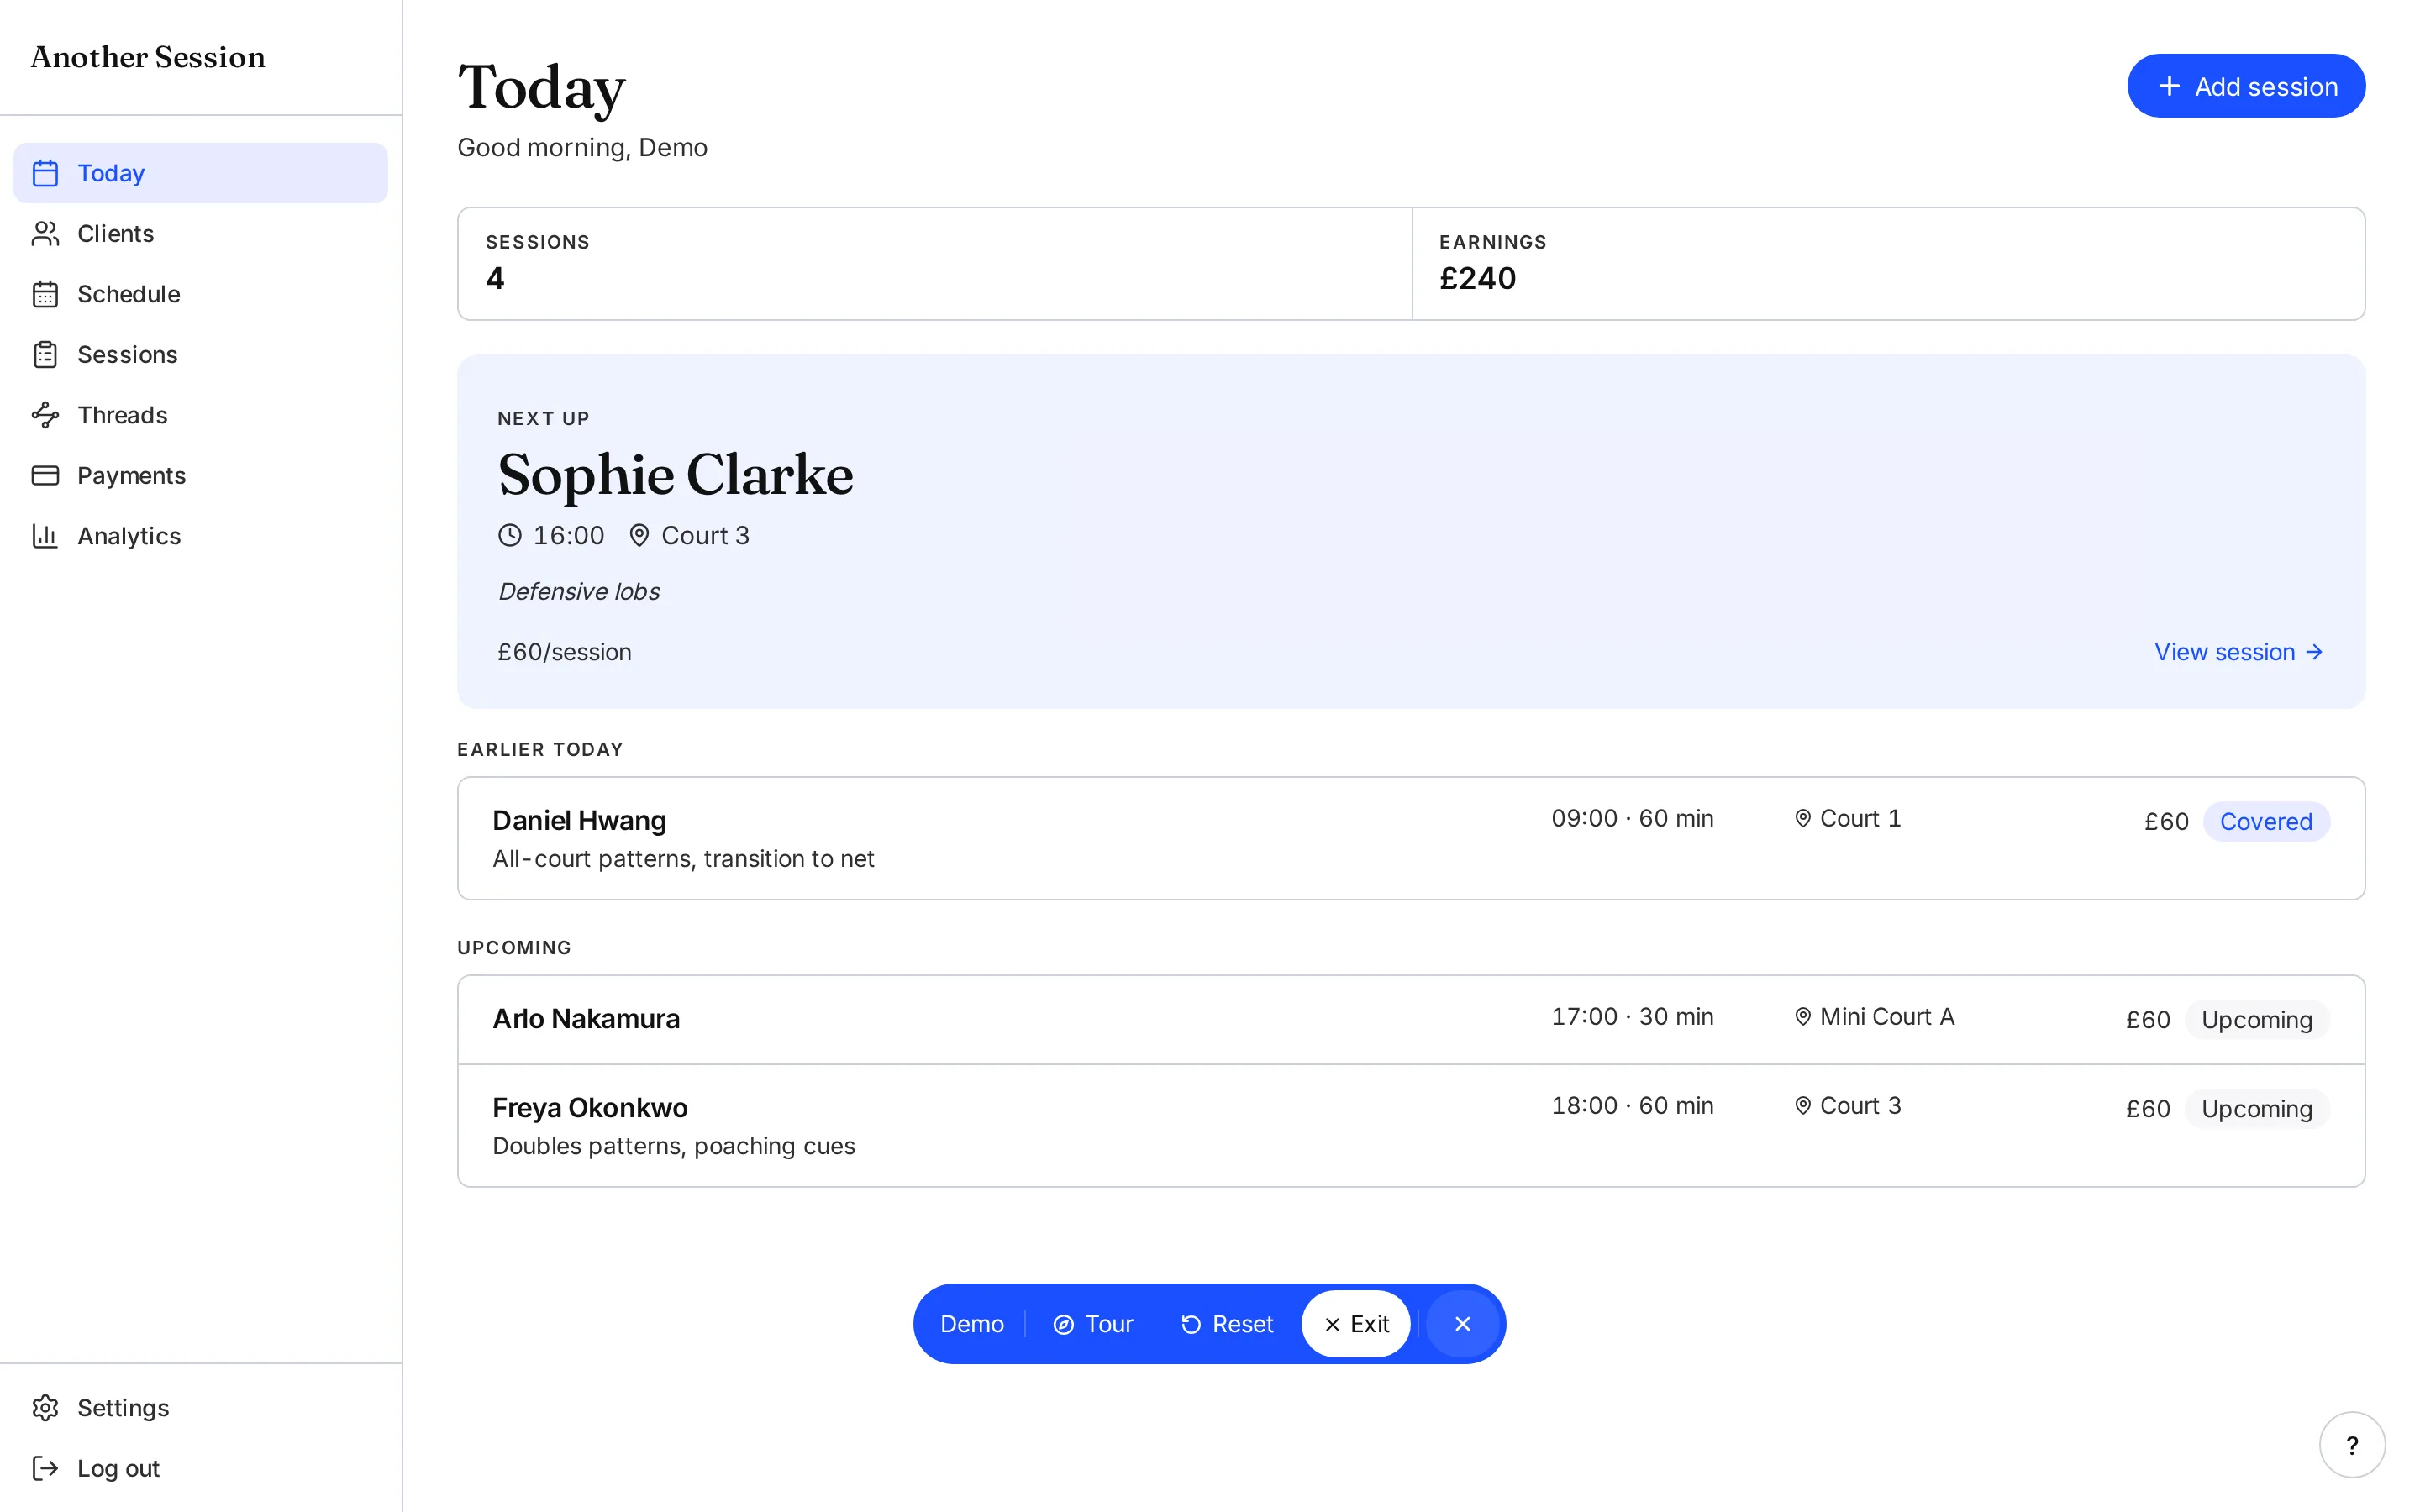Click the Covered status badge
Image resolution: width=2420 pixels, height=1512 pixels.
pos(2266,821)
